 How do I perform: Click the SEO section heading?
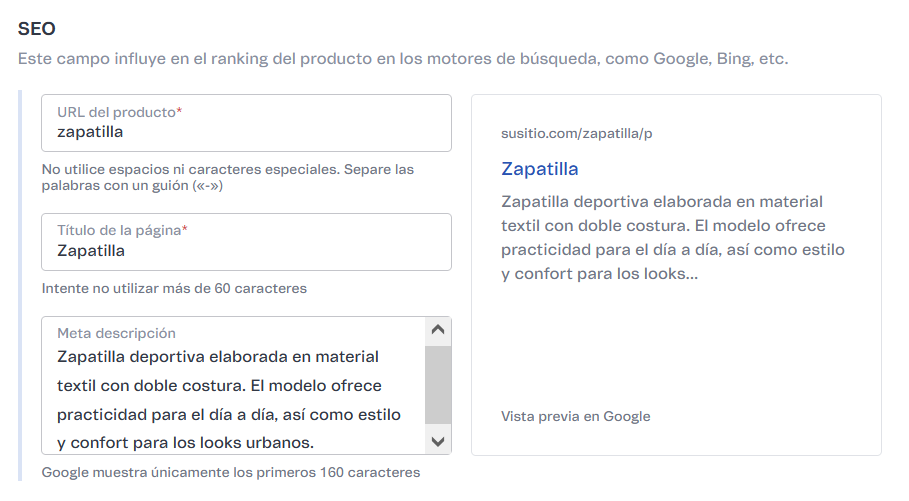click(35, 30)
